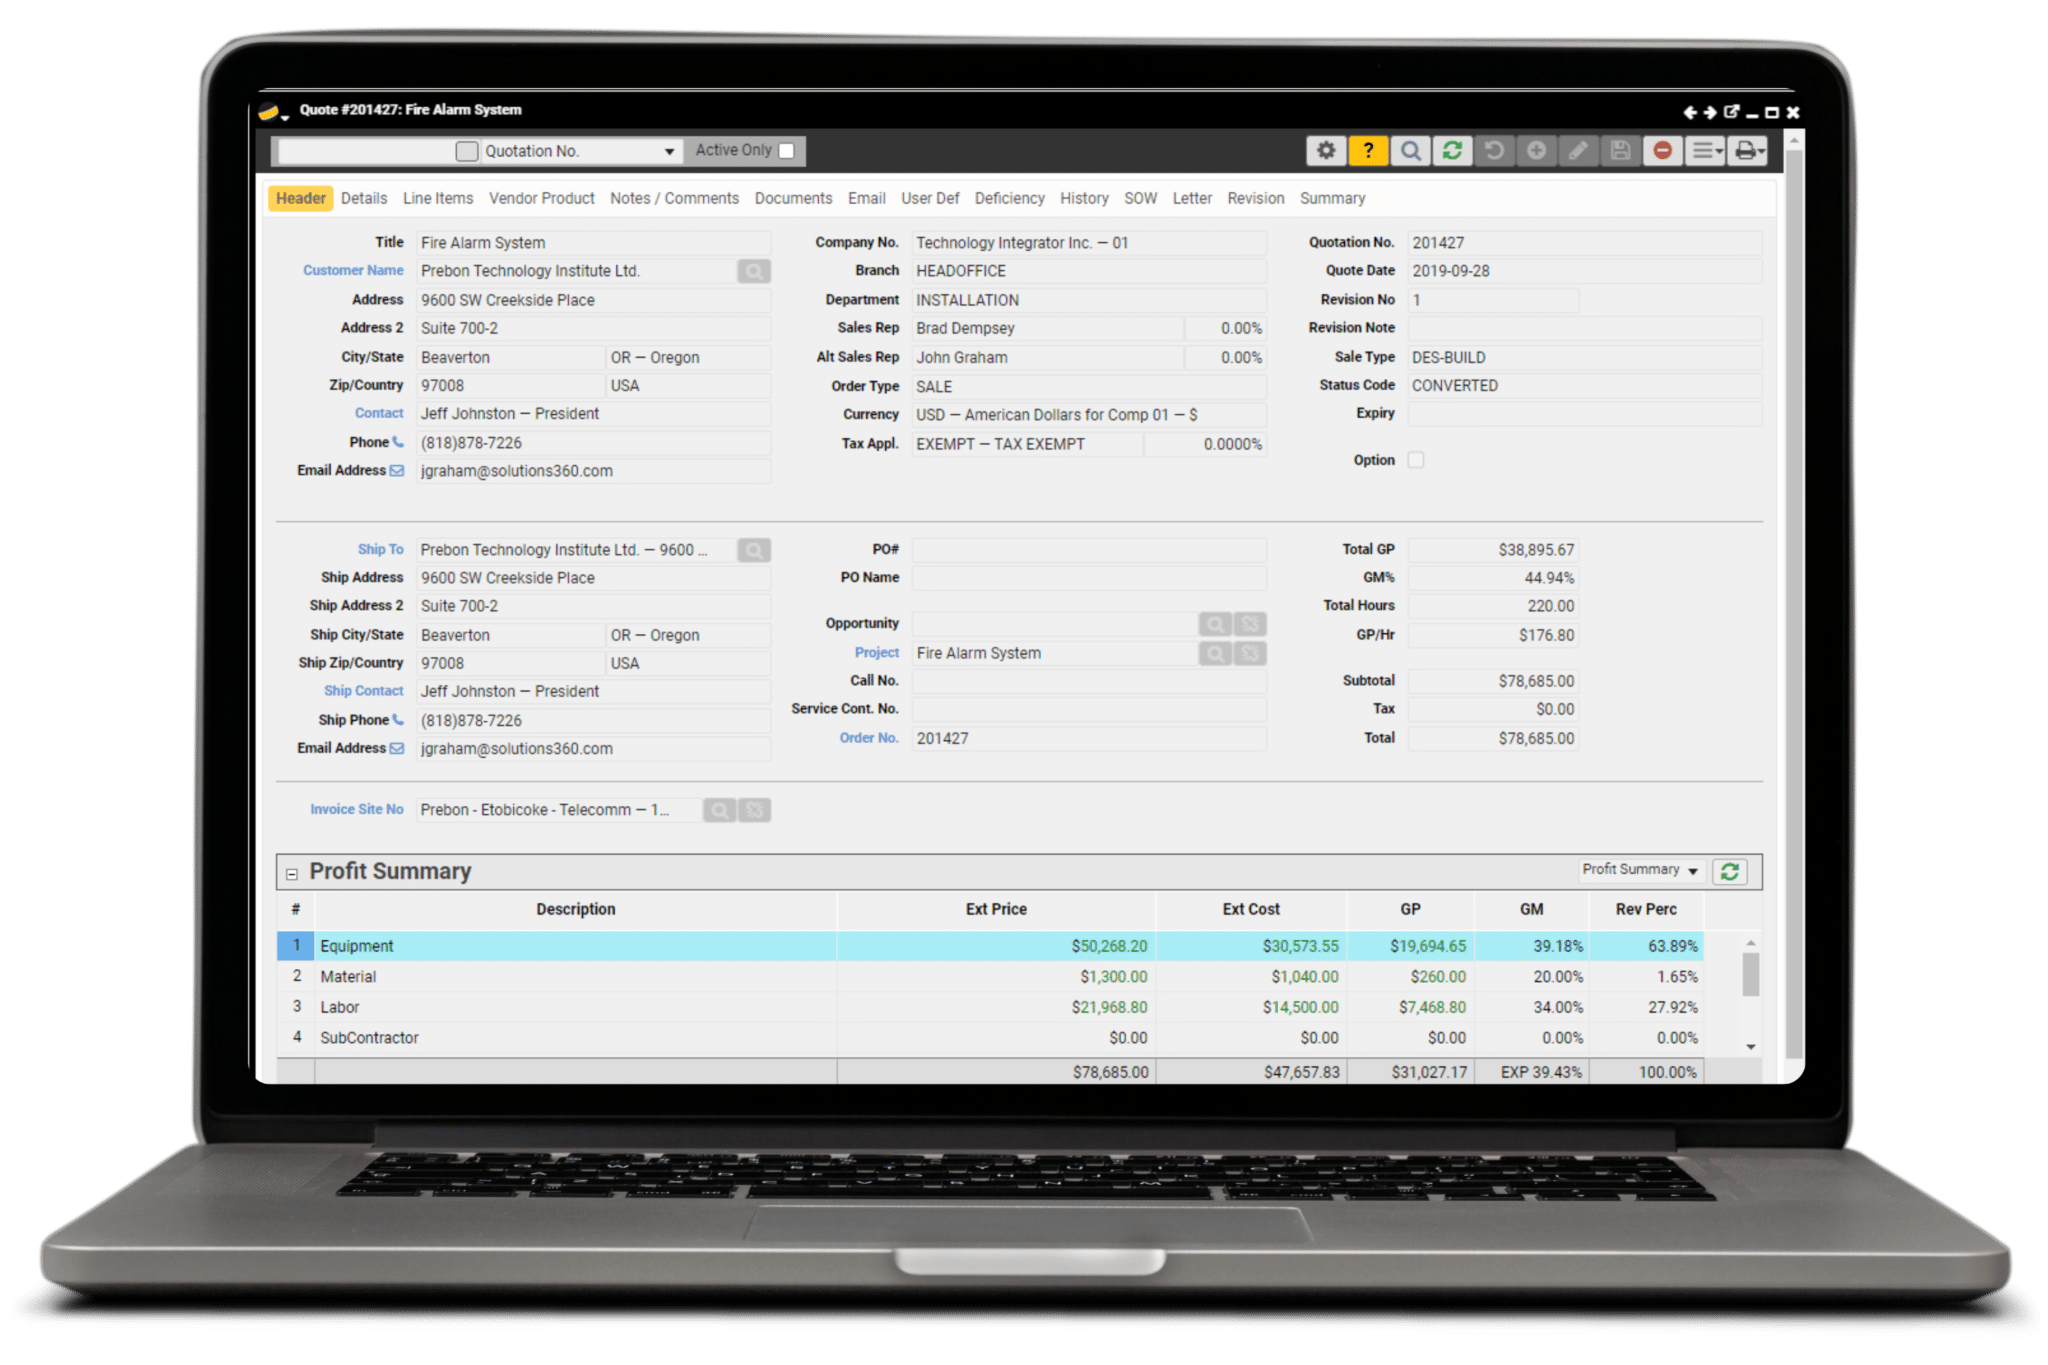This screenshot has width=2048, height=1365.
Task: Check the Option checkbox
Action: pos(1415,460)
